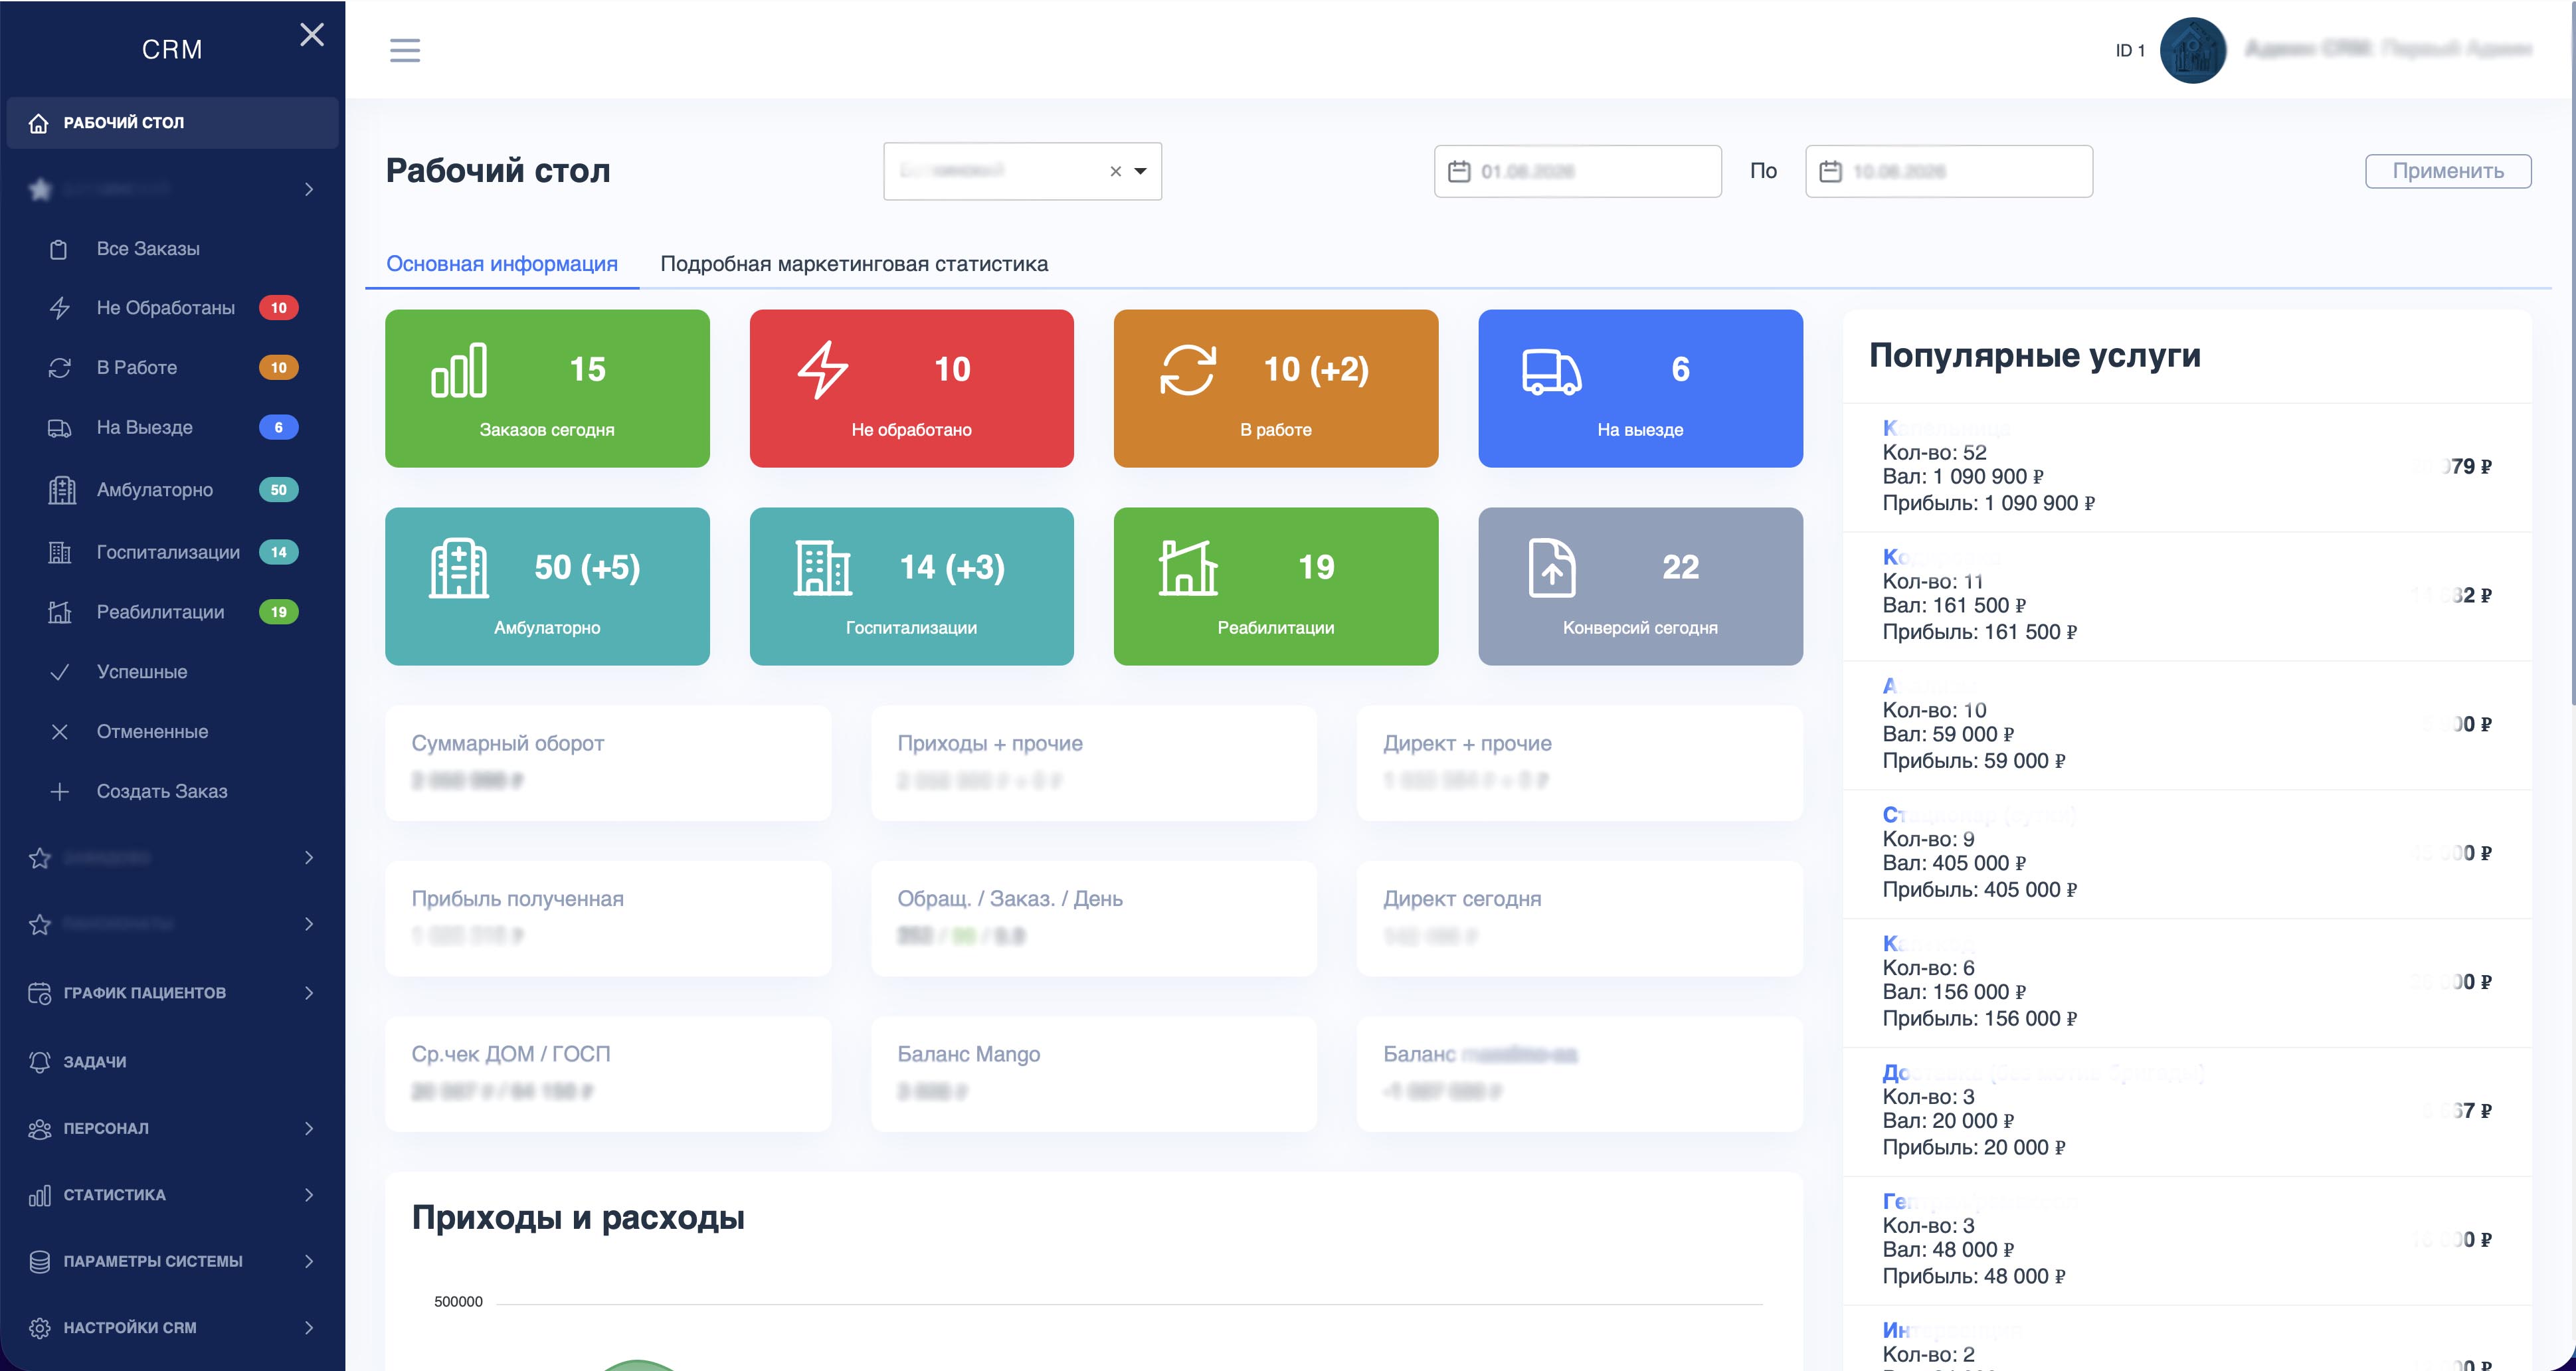Click the database icon for Параметры системы

click(x=39, y=1262)
